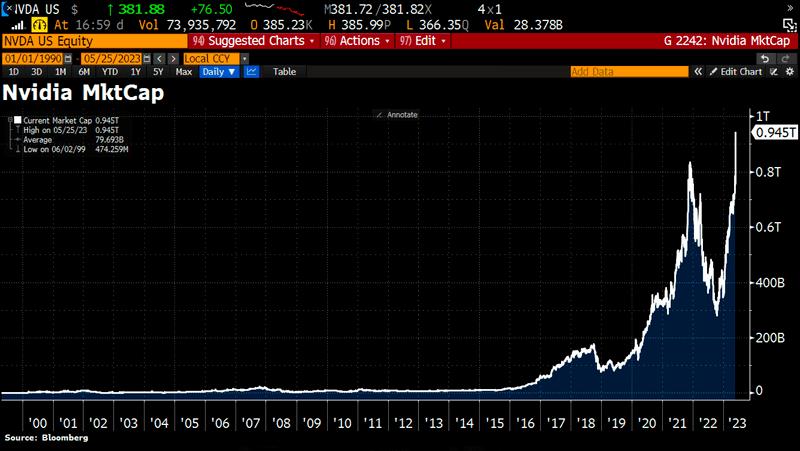Open the Suggested Charts dropdown

[254, 41]
